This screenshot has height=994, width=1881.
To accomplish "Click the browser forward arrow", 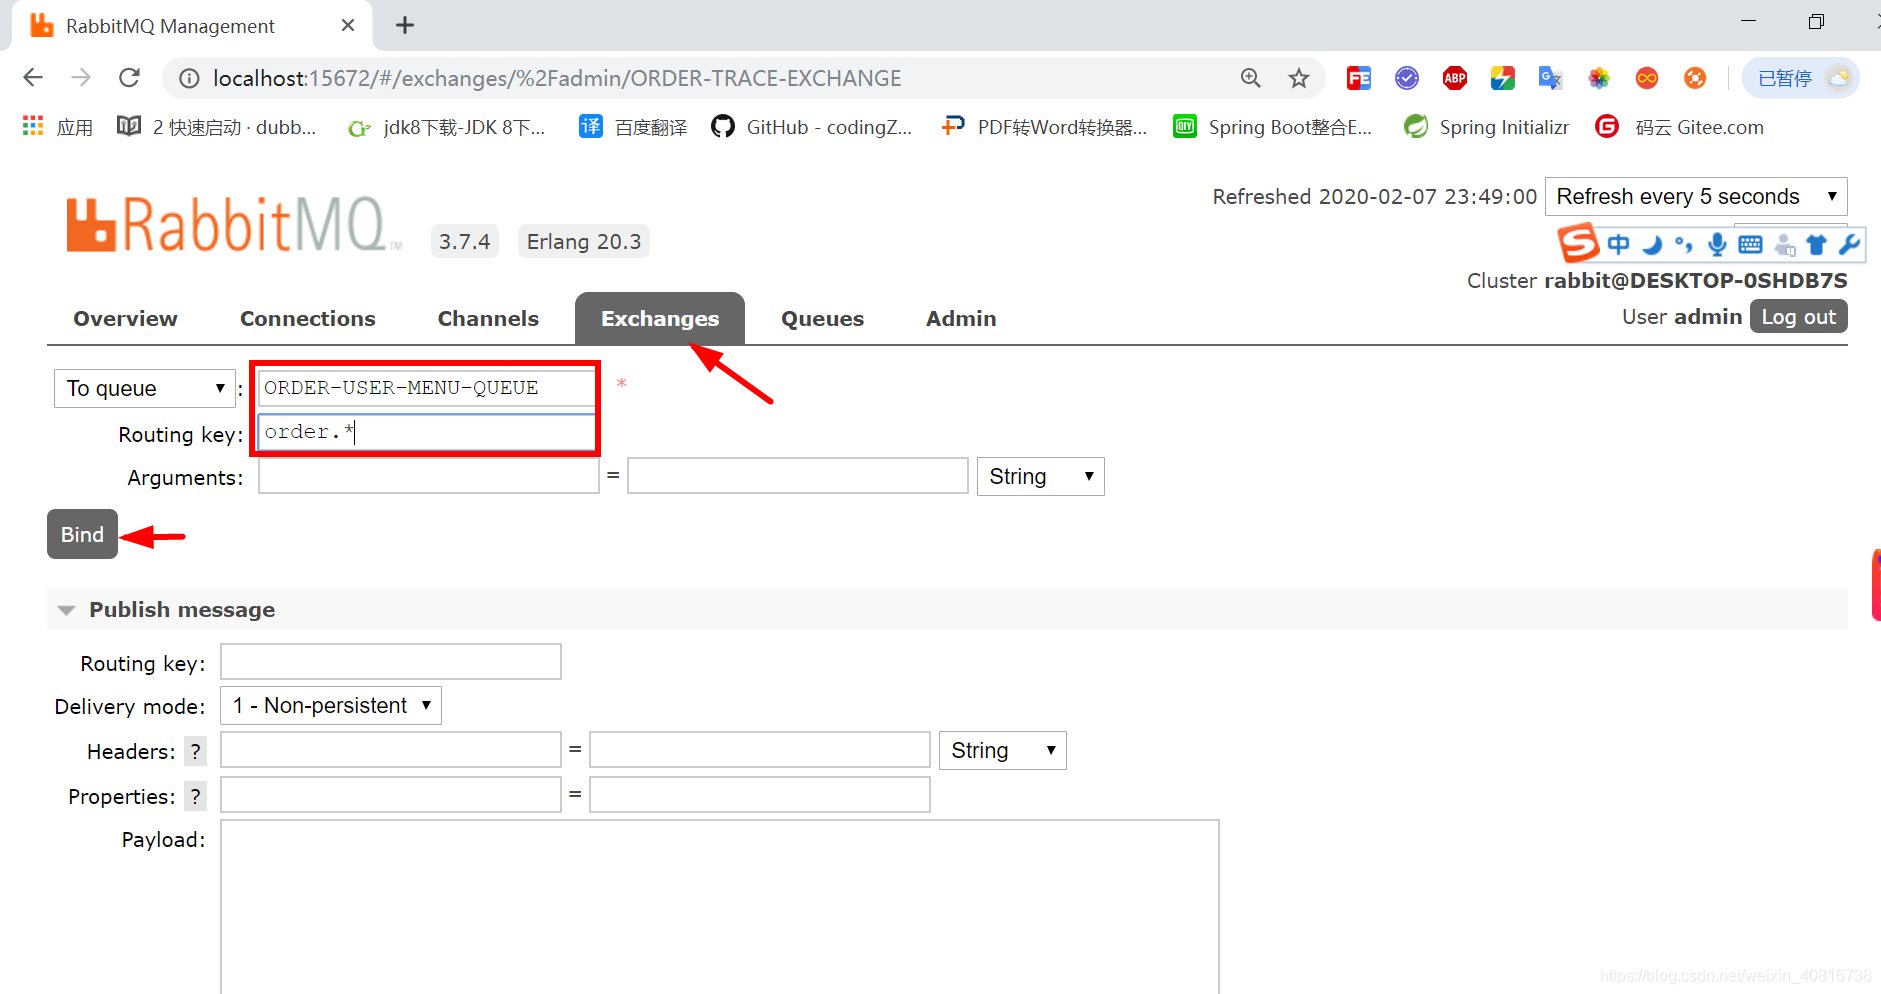I will coord(81,78).
